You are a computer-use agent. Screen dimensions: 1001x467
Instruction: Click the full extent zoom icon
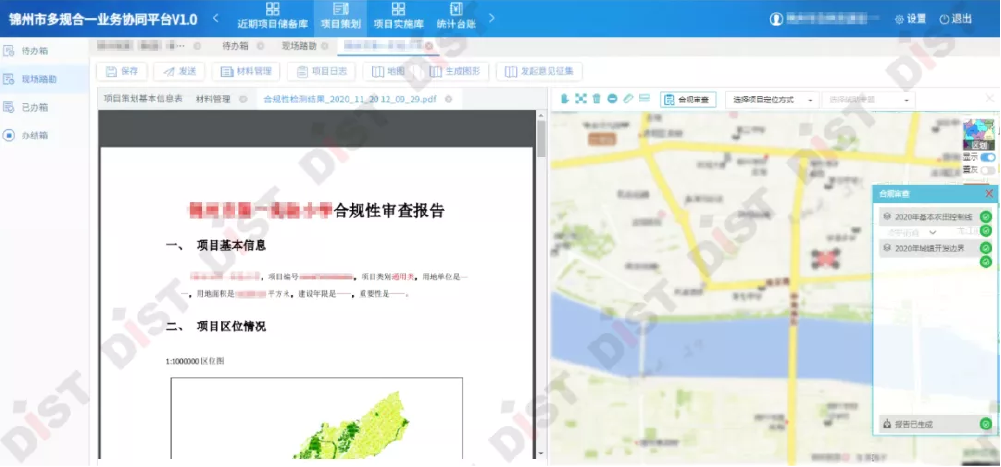pyautogui.click(x=580, y=99)
